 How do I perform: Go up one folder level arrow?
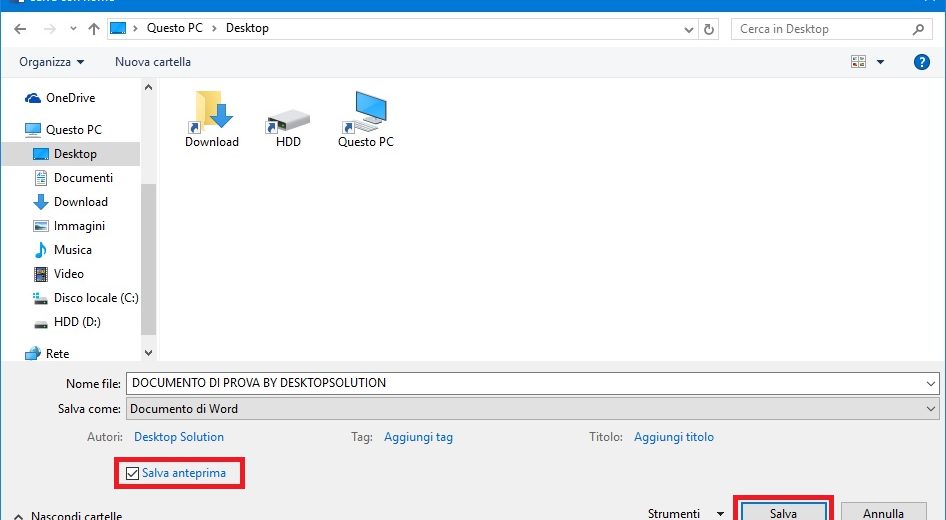tap(94, 29)
